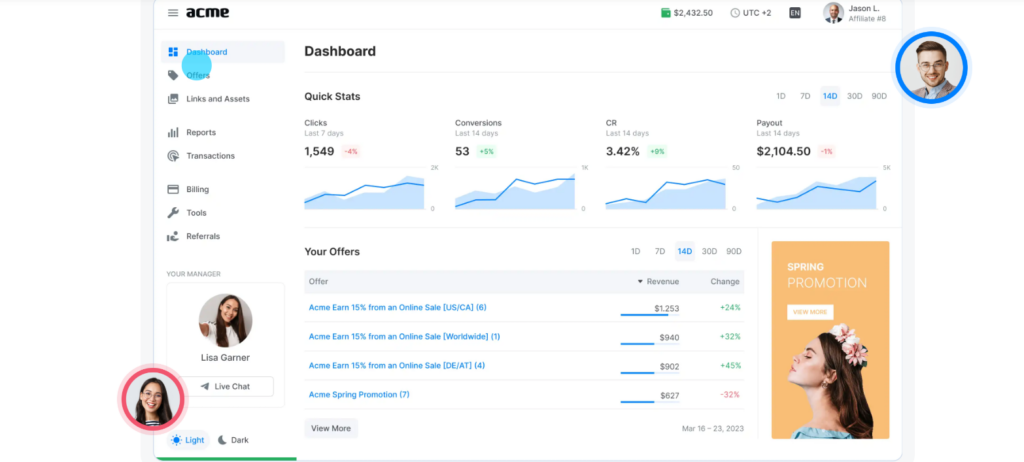
Task: Click the moon icon for Dark theme
Action: click(x=222, y=440)
